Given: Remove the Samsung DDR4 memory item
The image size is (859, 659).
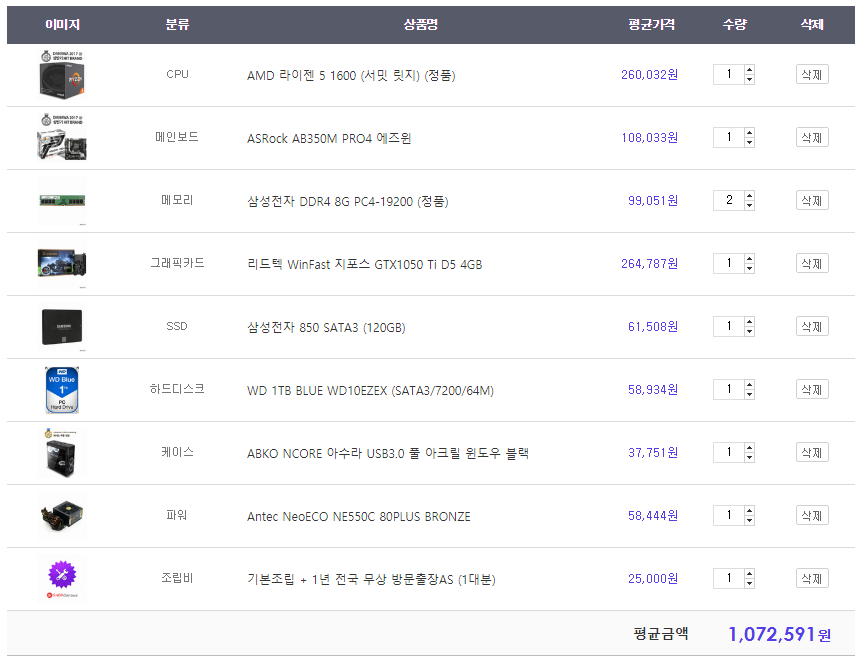Looking at the screenshot, I should [812, 200].
